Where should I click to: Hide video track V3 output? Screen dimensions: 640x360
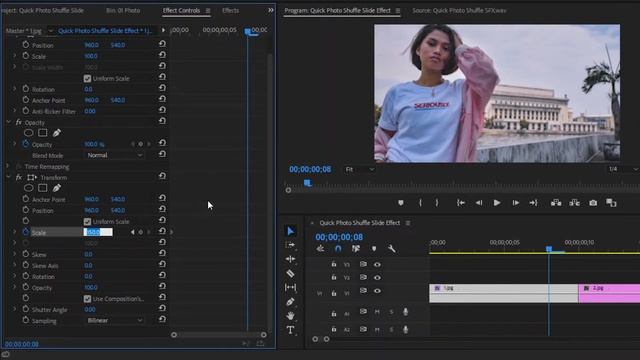pos(377,264)
